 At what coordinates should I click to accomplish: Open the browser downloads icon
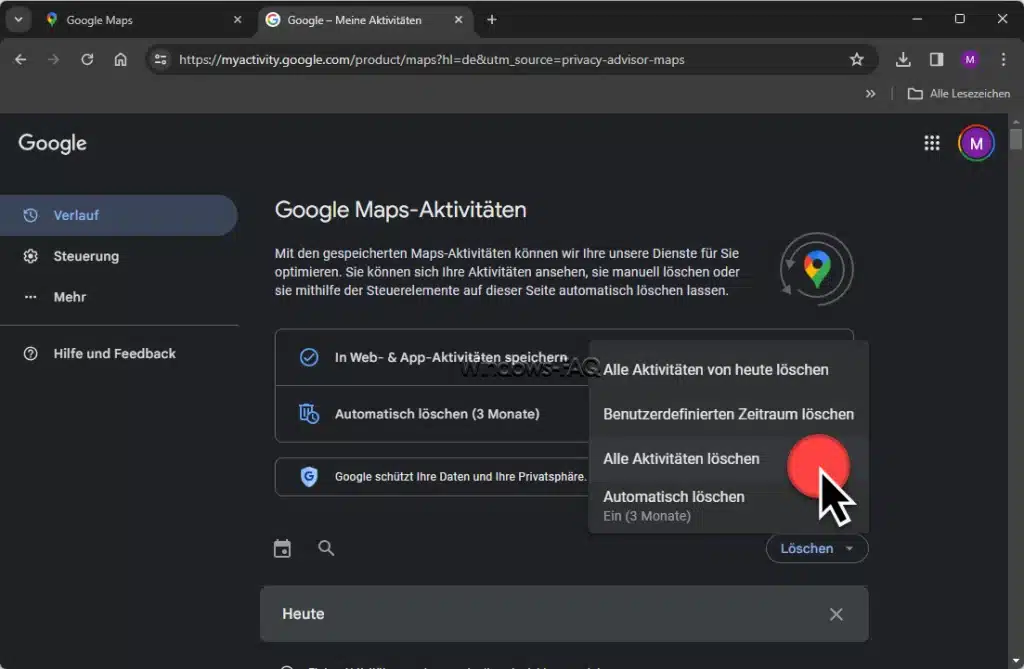(x=903, y=59)
